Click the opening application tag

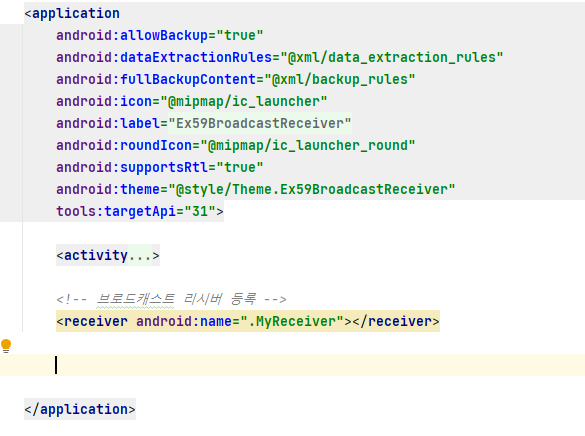pyautogui.click(x=72, y=13)
